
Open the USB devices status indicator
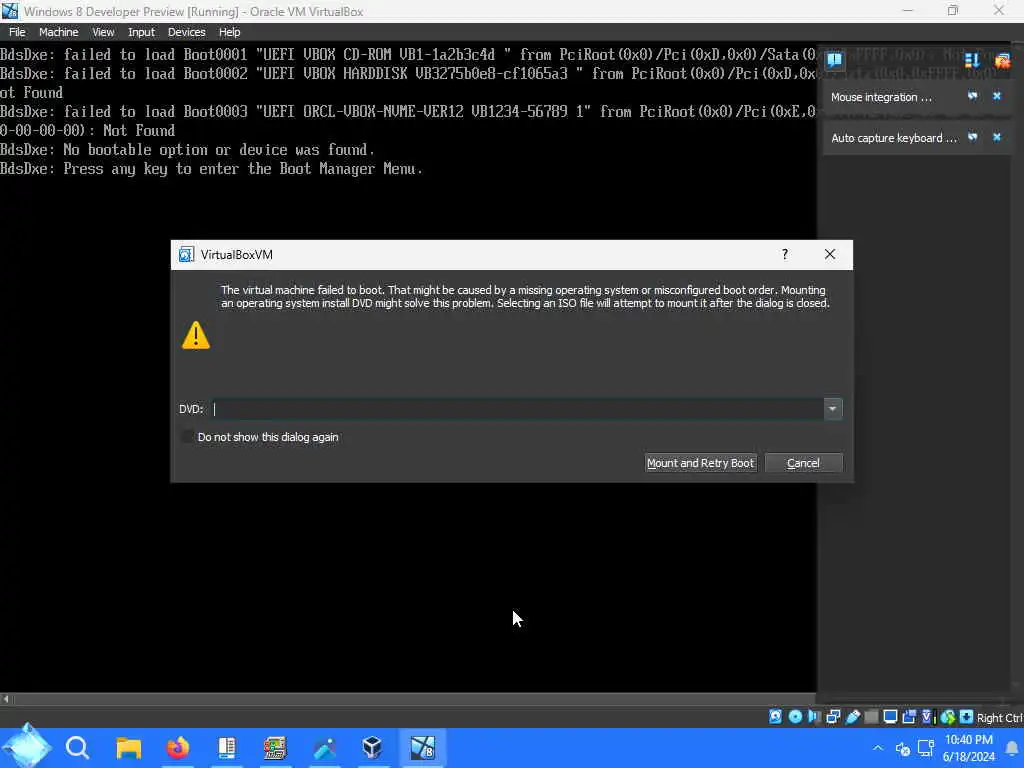852,716
